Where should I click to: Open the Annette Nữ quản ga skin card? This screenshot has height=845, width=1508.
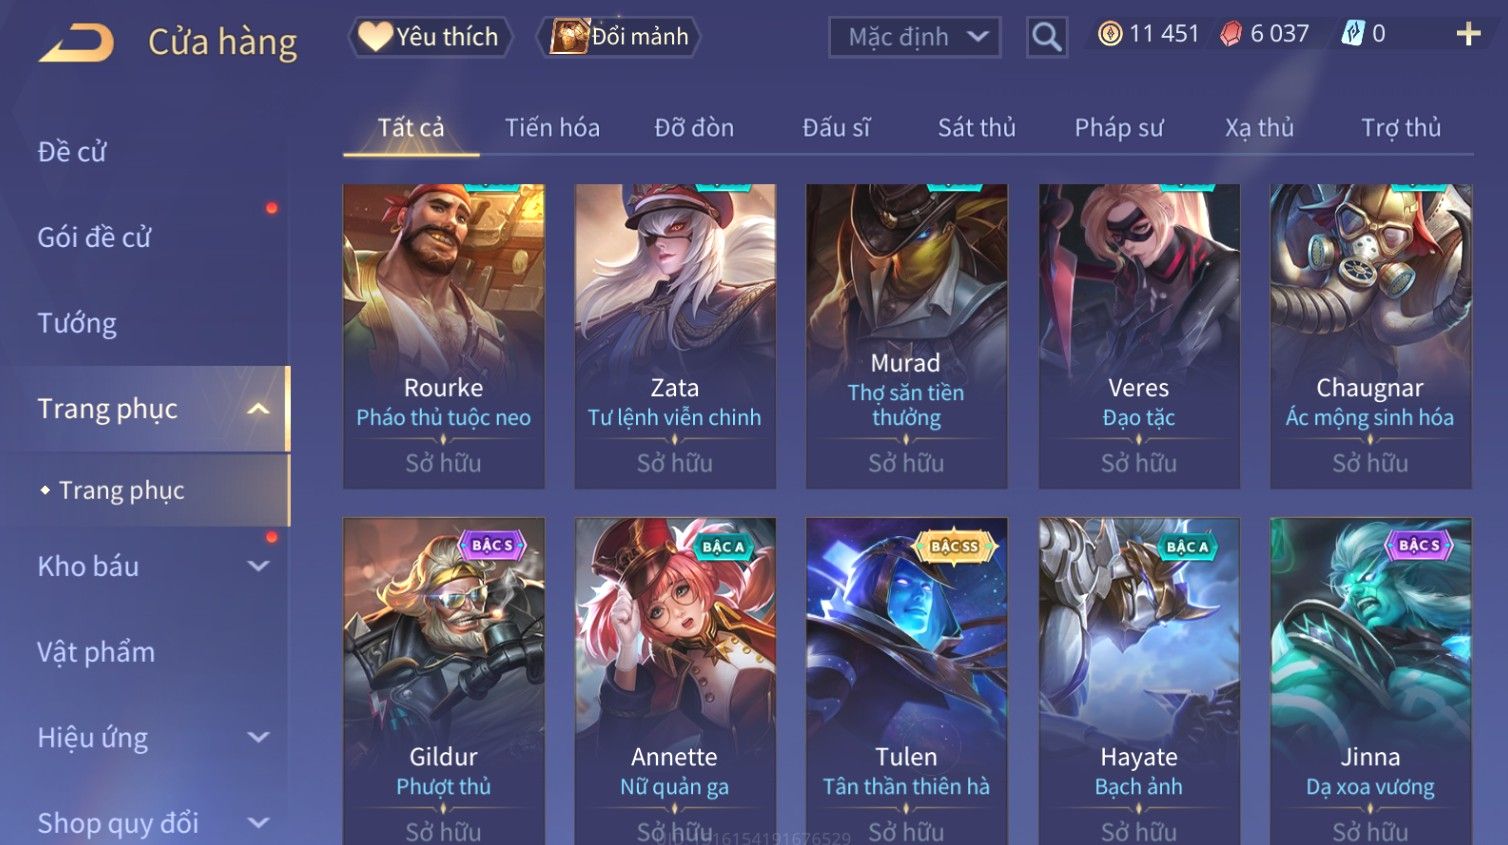[675, 681]
